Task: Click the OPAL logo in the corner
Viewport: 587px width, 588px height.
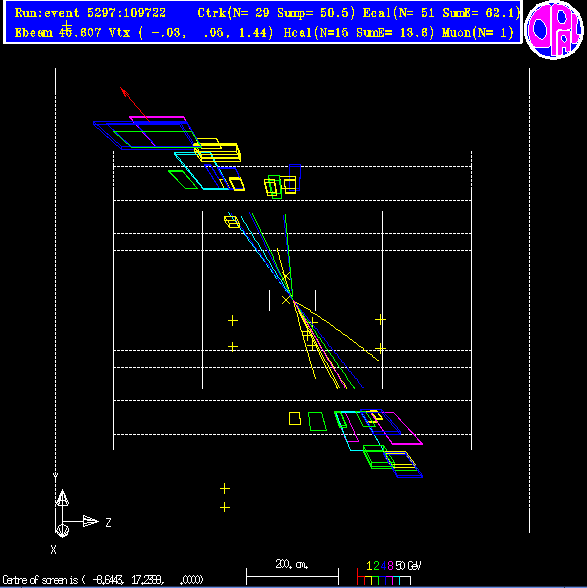Action: (554, 29)
